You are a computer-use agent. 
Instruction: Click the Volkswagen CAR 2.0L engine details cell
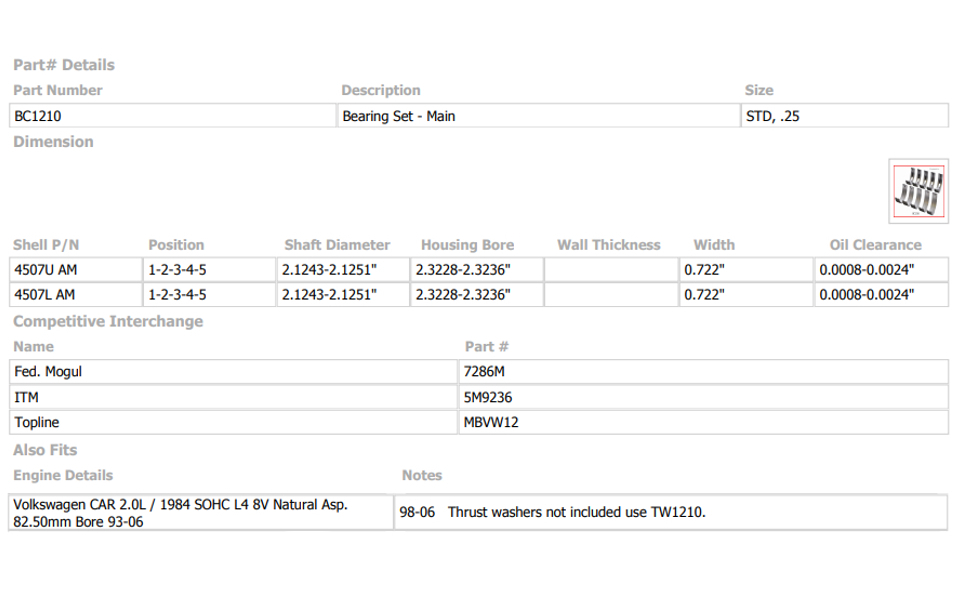pyautogui.click(x=201, y=513)
